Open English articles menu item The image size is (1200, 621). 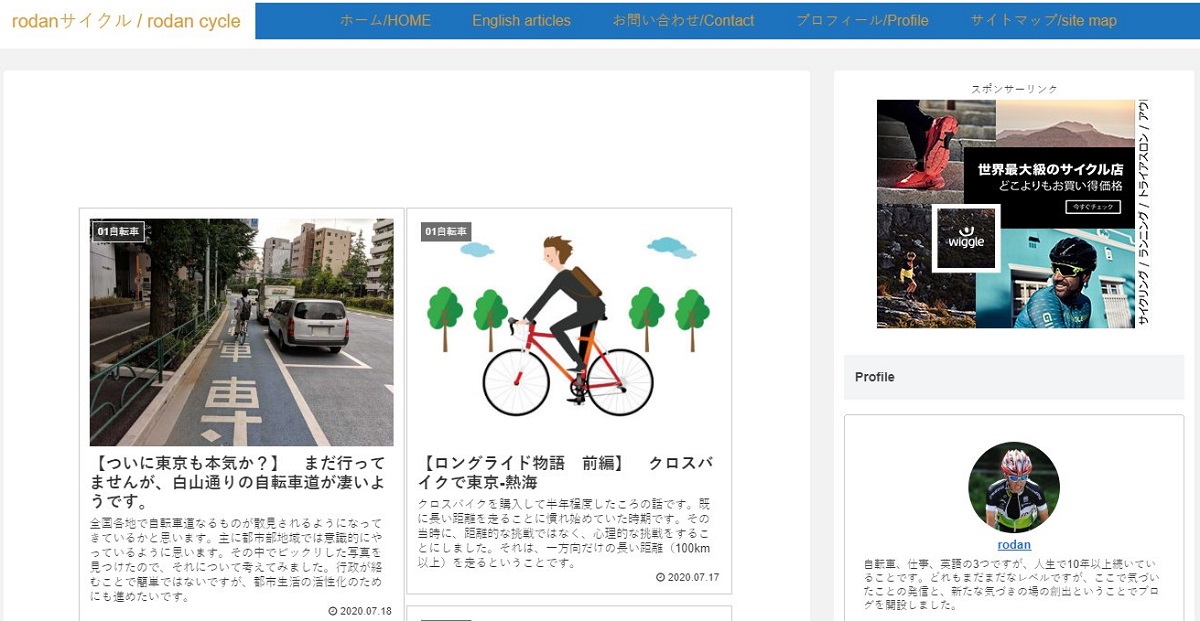521,21
